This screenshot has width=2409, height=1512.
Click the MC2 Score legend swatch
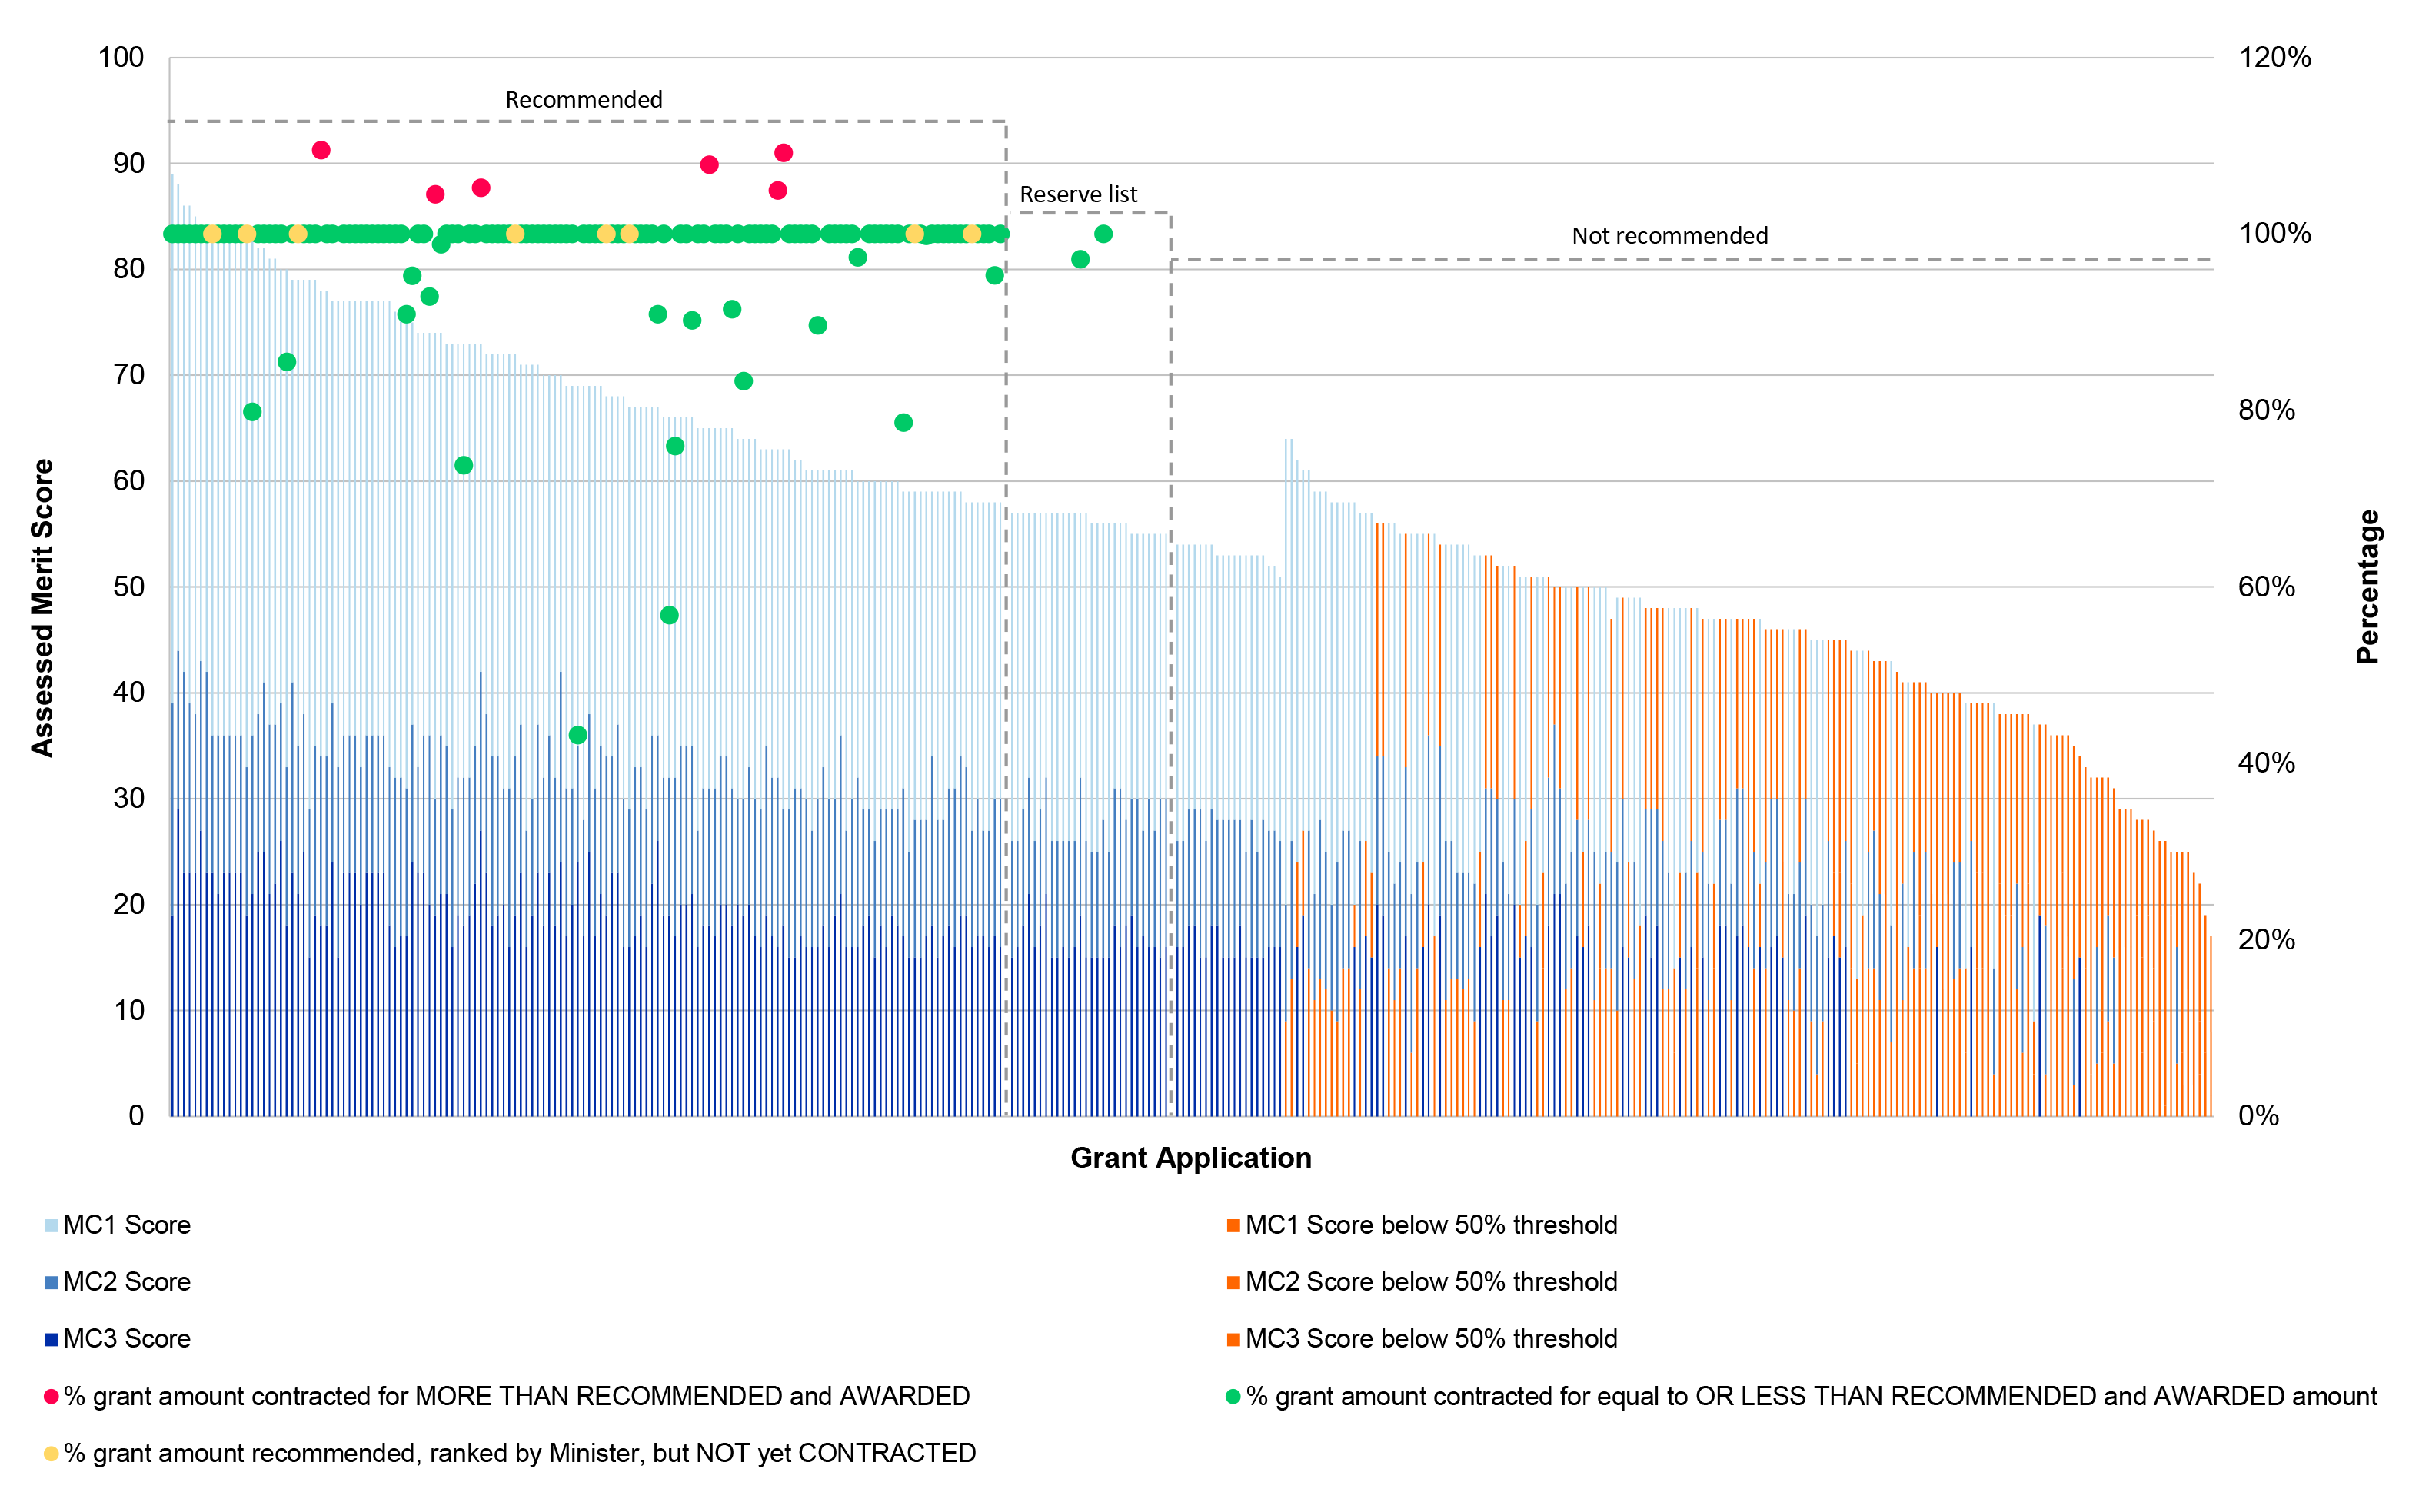tap(51, 1283)
